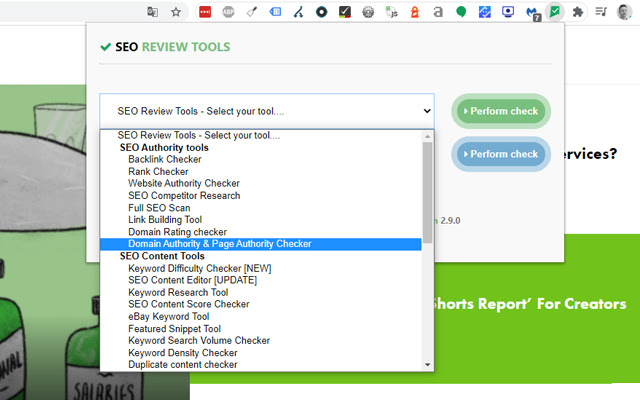Click the green Perform check button

click(501, 111)
